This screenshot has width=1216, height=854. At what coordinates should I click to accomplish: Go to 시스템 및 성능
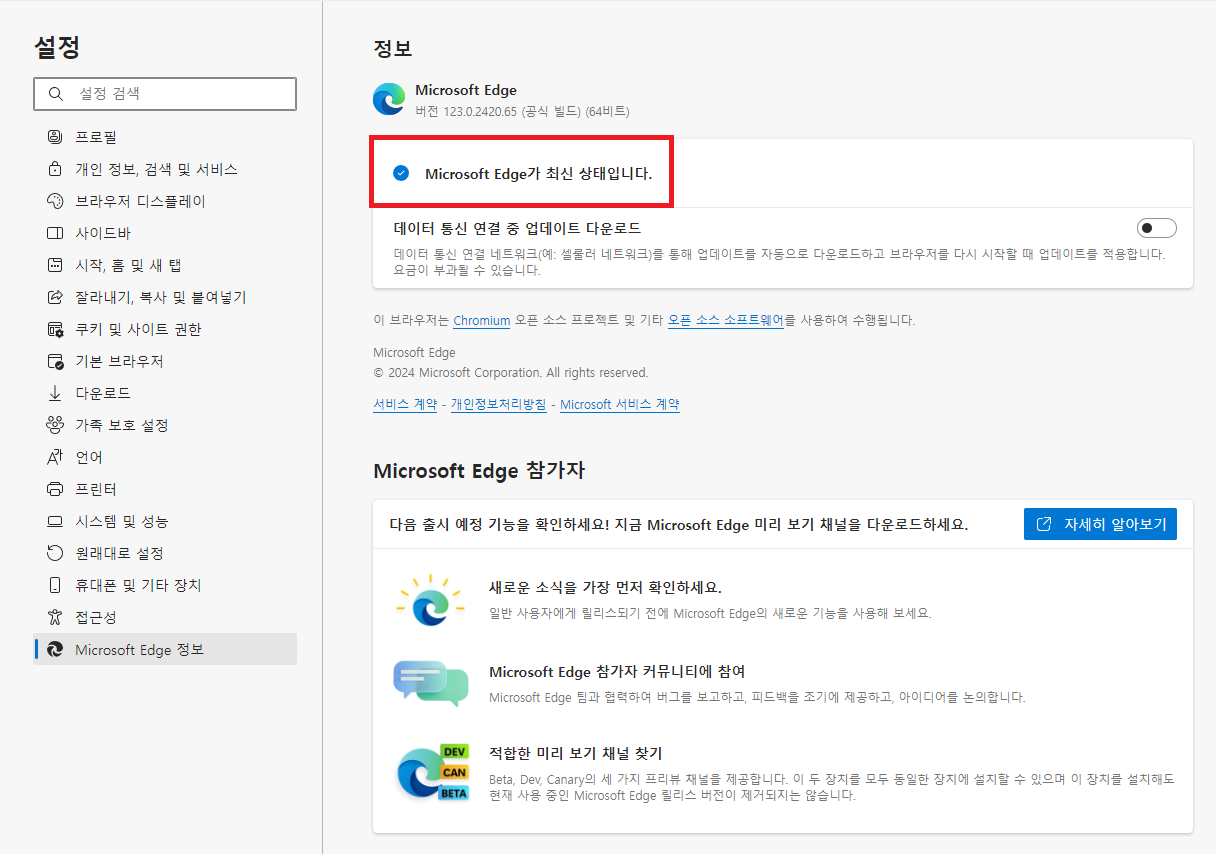[165, 521]
